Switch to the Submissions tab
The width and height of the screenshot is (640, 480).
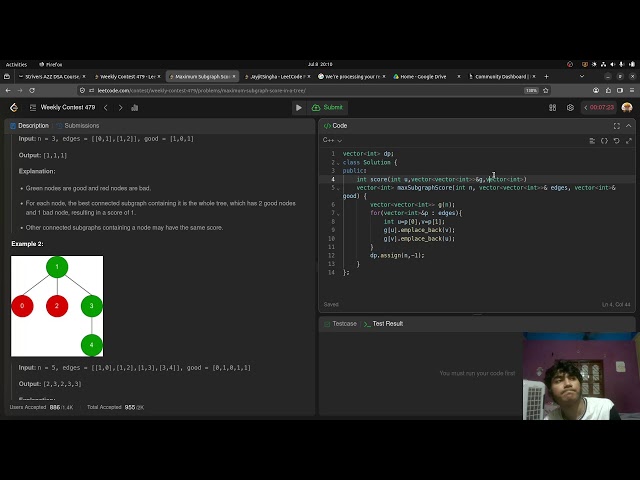[78, 126]
